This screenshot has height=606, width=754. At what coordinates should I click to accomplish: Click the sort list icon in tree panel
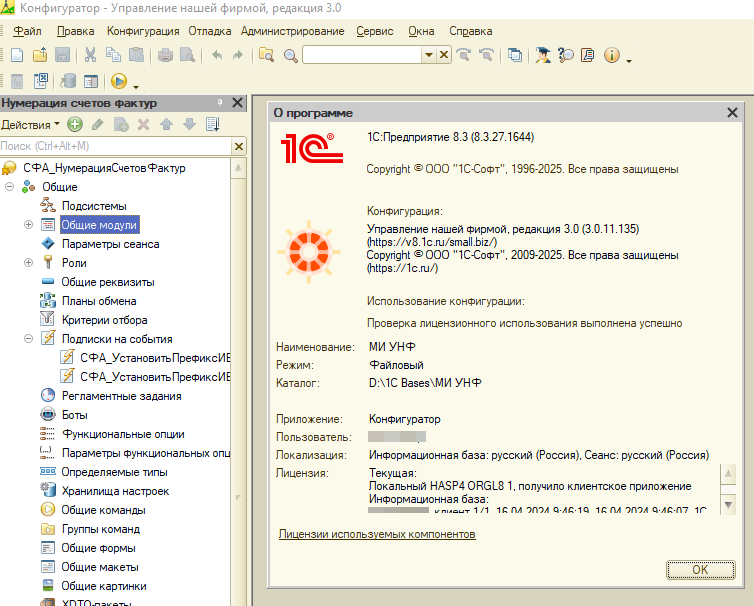pos(212,125)
